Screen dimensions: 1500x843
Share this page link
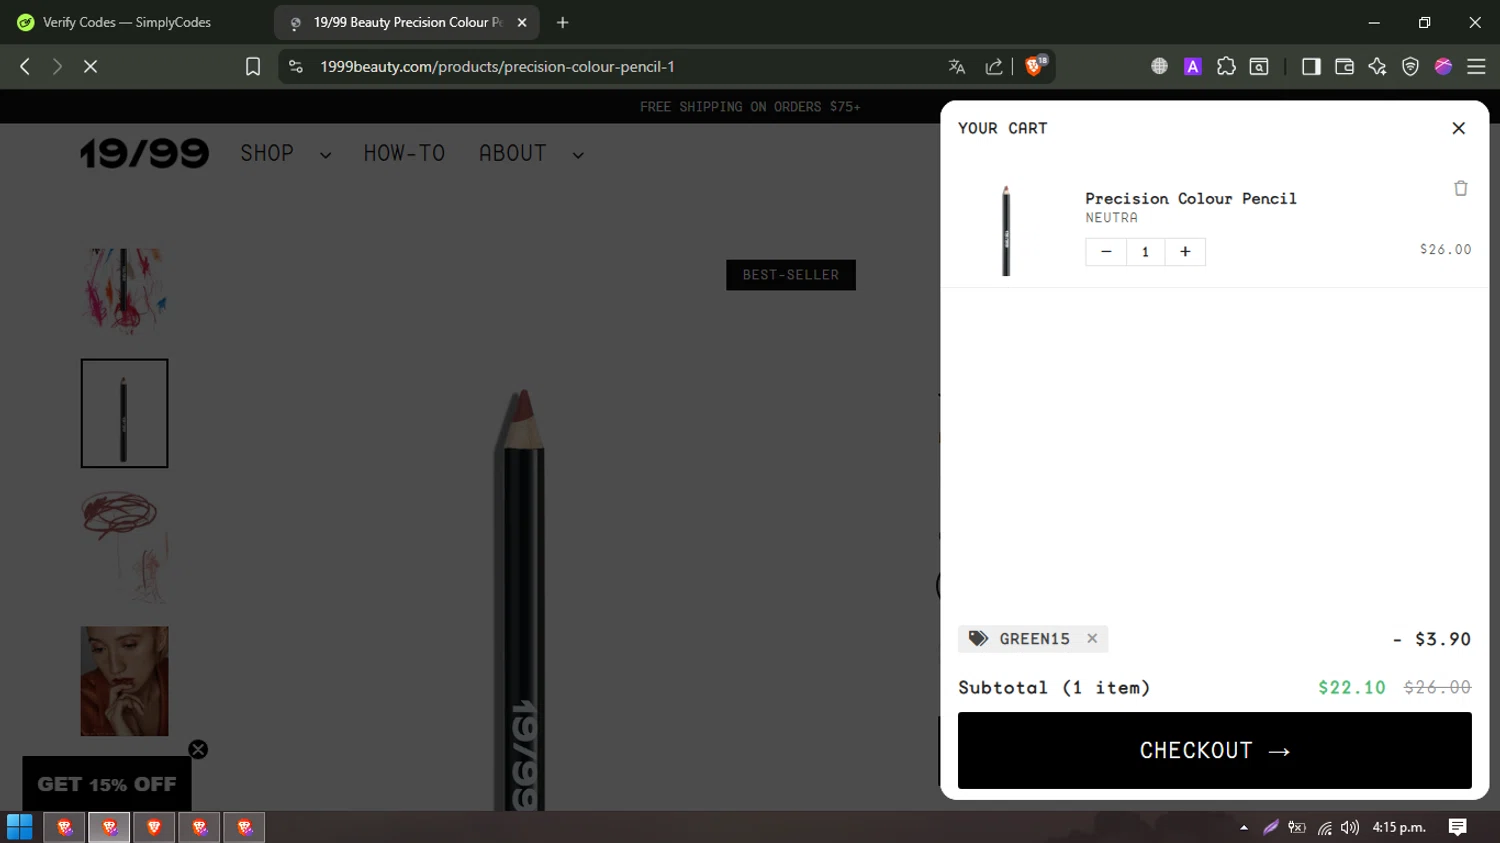[x=993, y=66]
